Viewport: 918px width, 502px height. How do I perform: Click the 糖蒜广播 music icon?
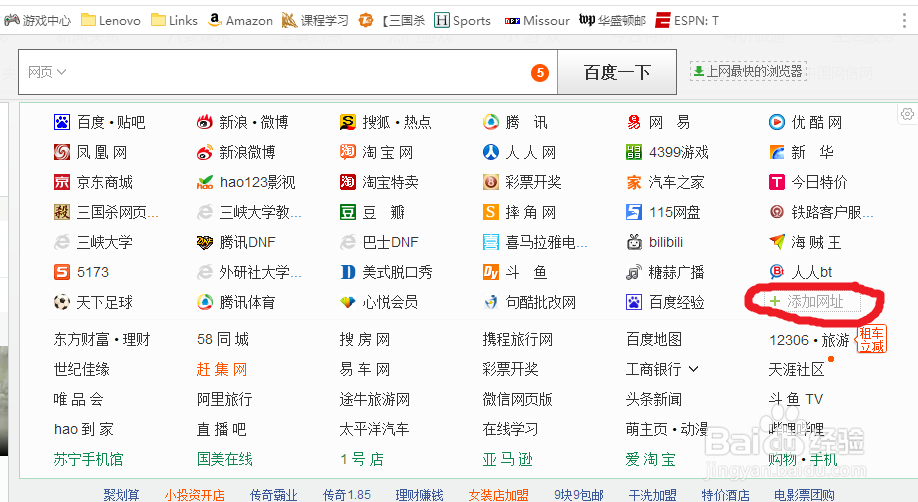(633, 272)
